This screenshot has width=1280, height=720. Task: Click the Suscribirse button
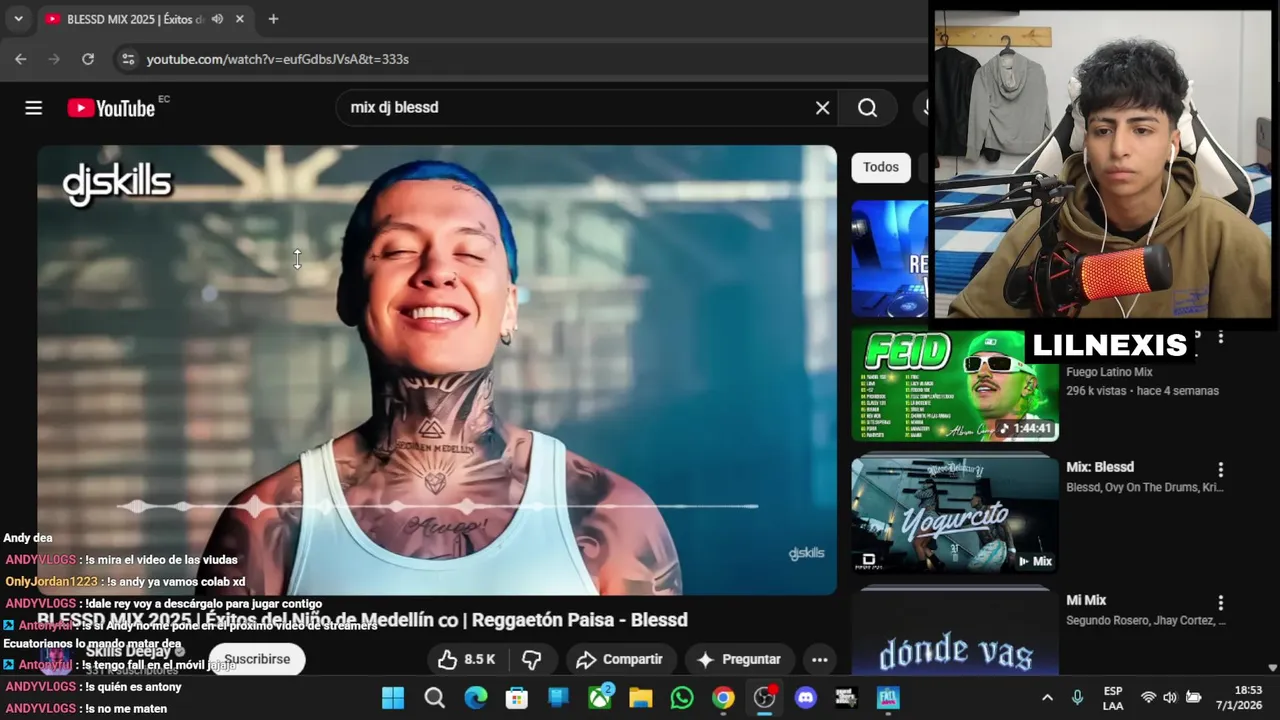257,659
